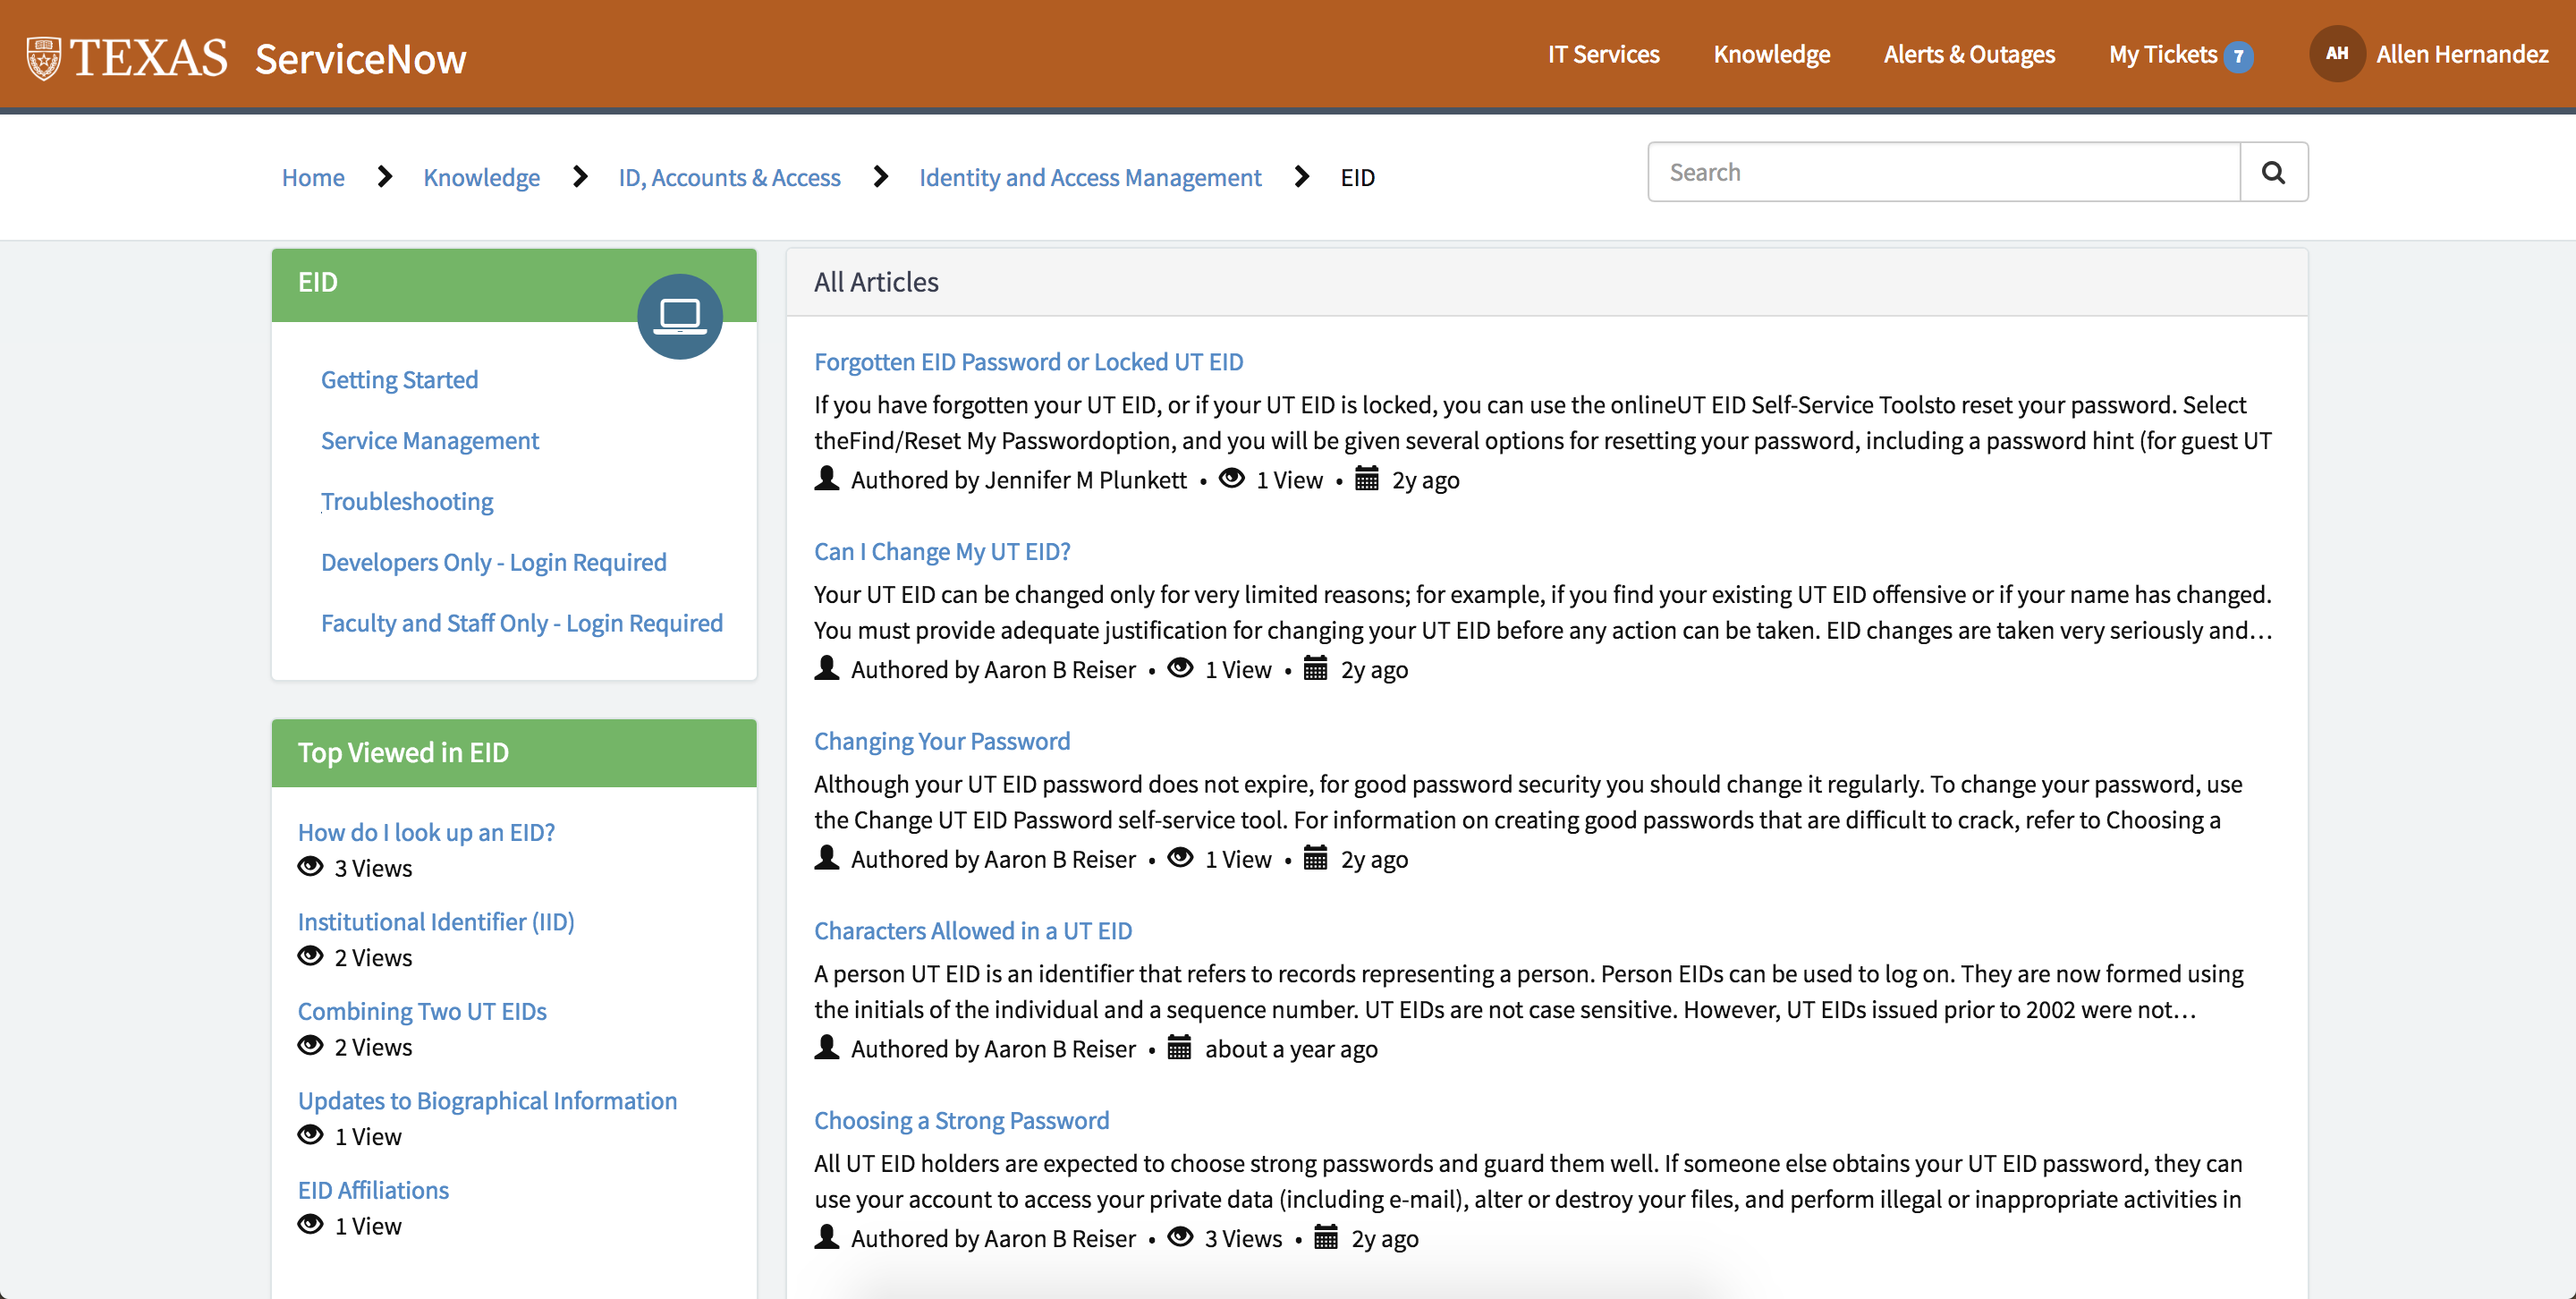Click into the Search input field
Image resolution: width=2576 pixels, height=1299 pixels.
click(1942, 172)
